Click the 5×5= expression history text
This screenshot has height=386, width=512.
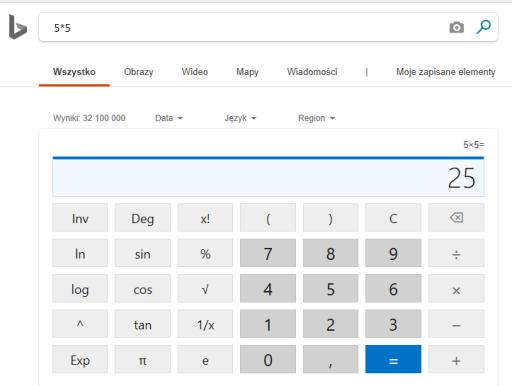(474, 144)
